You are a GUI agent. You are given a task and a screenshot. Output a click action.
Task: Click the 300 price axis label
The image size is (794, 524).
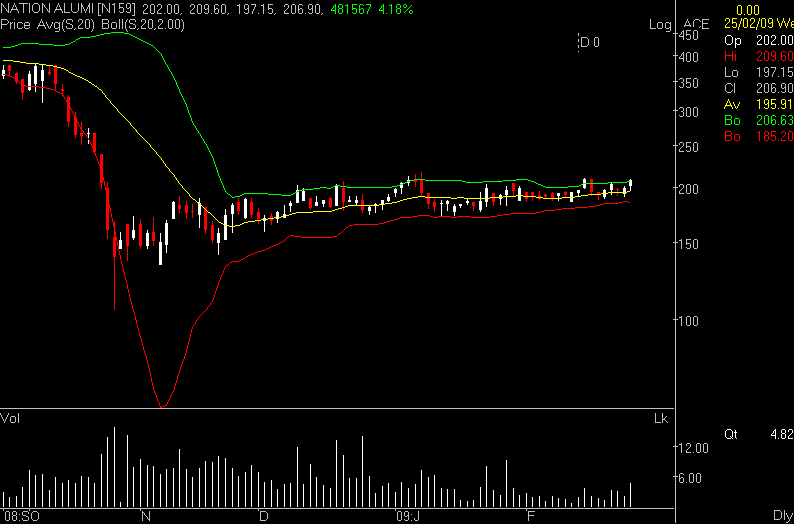click(x=689, y=112)
